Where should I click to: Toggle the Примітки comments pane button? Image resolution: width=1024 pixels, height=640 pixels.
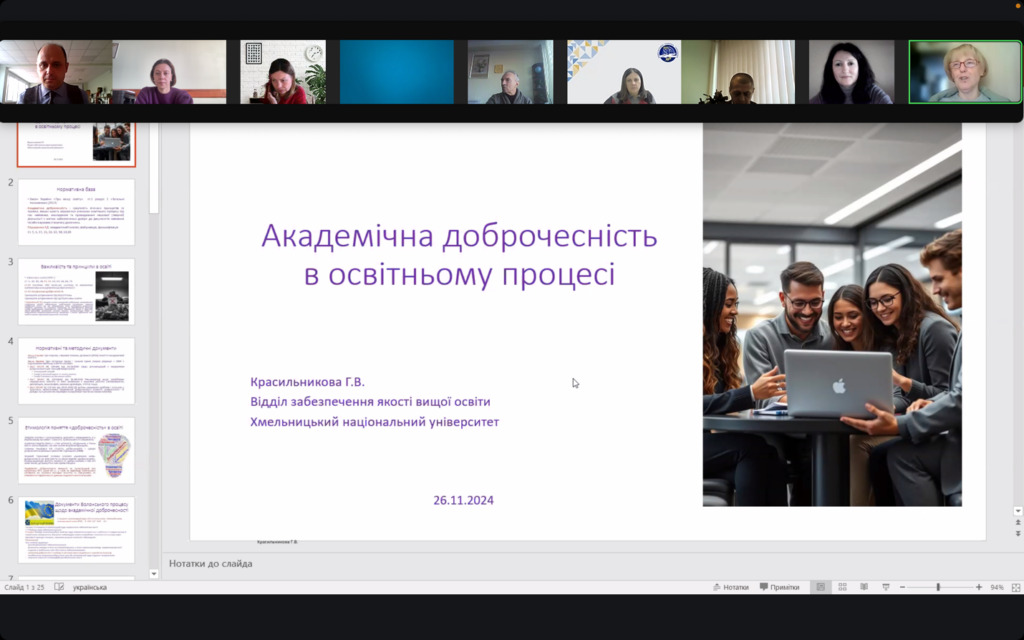tap(779, 587)
